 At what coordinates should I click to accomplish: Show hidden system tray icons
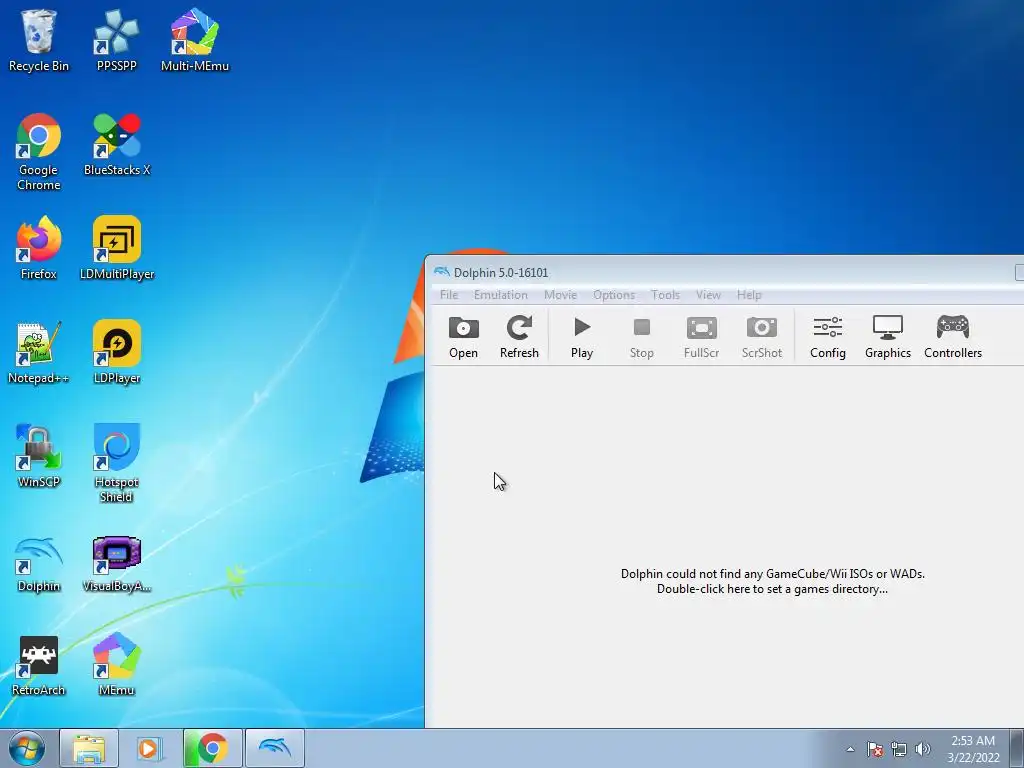coord(850,749)
